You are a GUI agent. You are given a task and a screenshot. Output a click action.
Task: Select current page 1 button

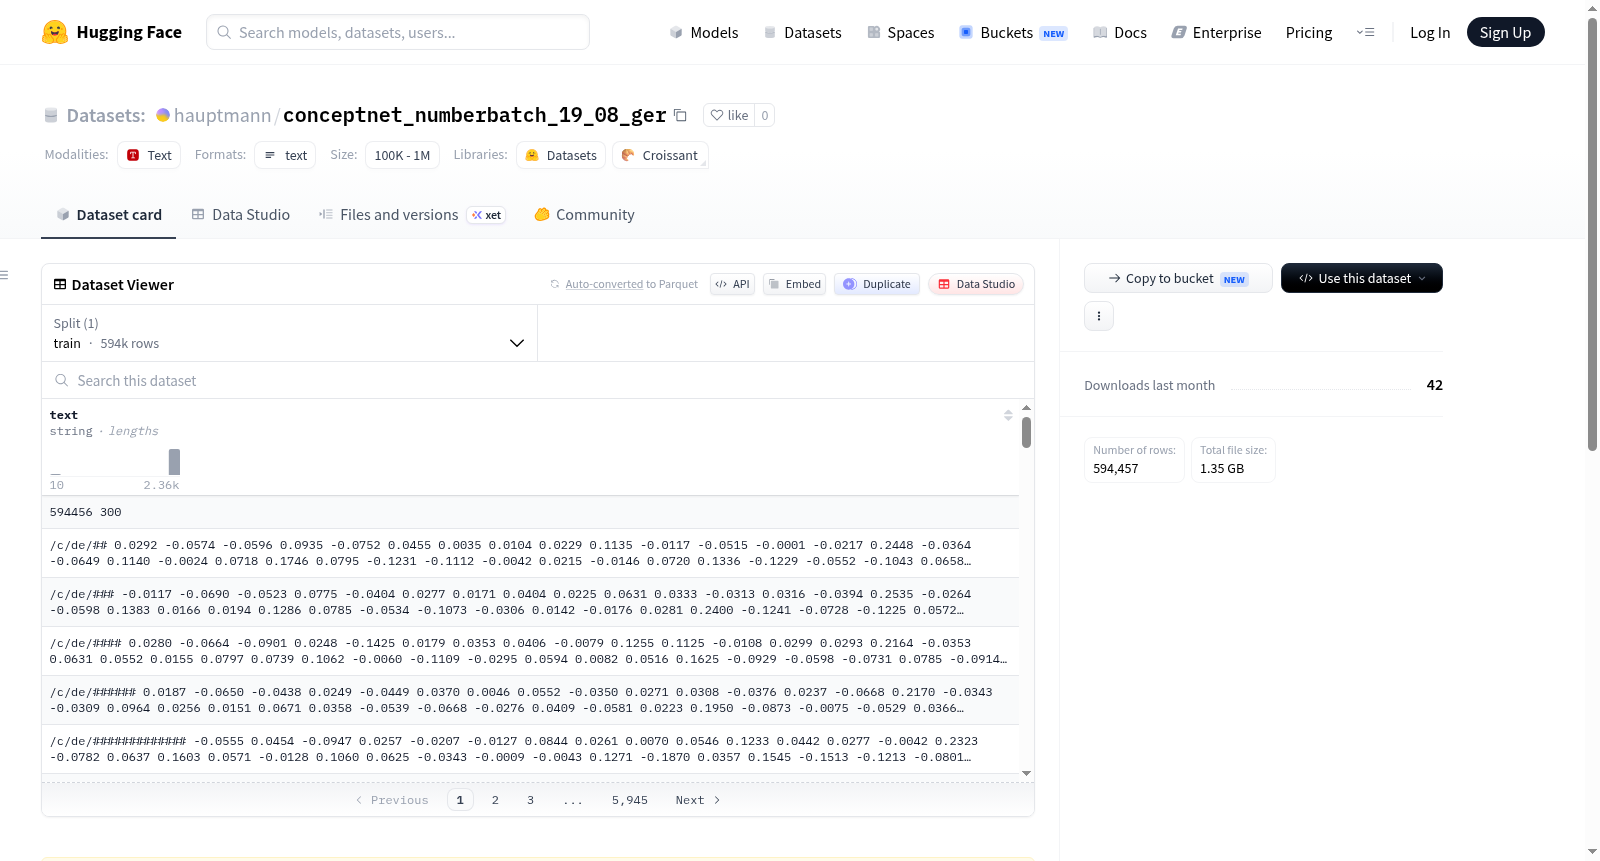pyautogui.click(x=460, y=800)
